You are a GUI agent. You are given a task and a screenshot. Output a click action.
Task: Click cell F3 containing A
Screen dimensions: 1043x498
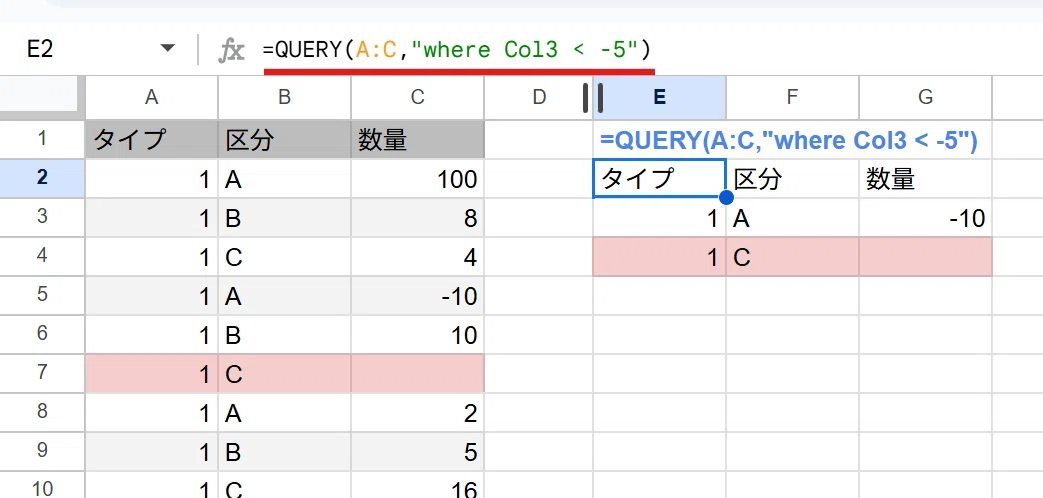(x=792, y=217)
